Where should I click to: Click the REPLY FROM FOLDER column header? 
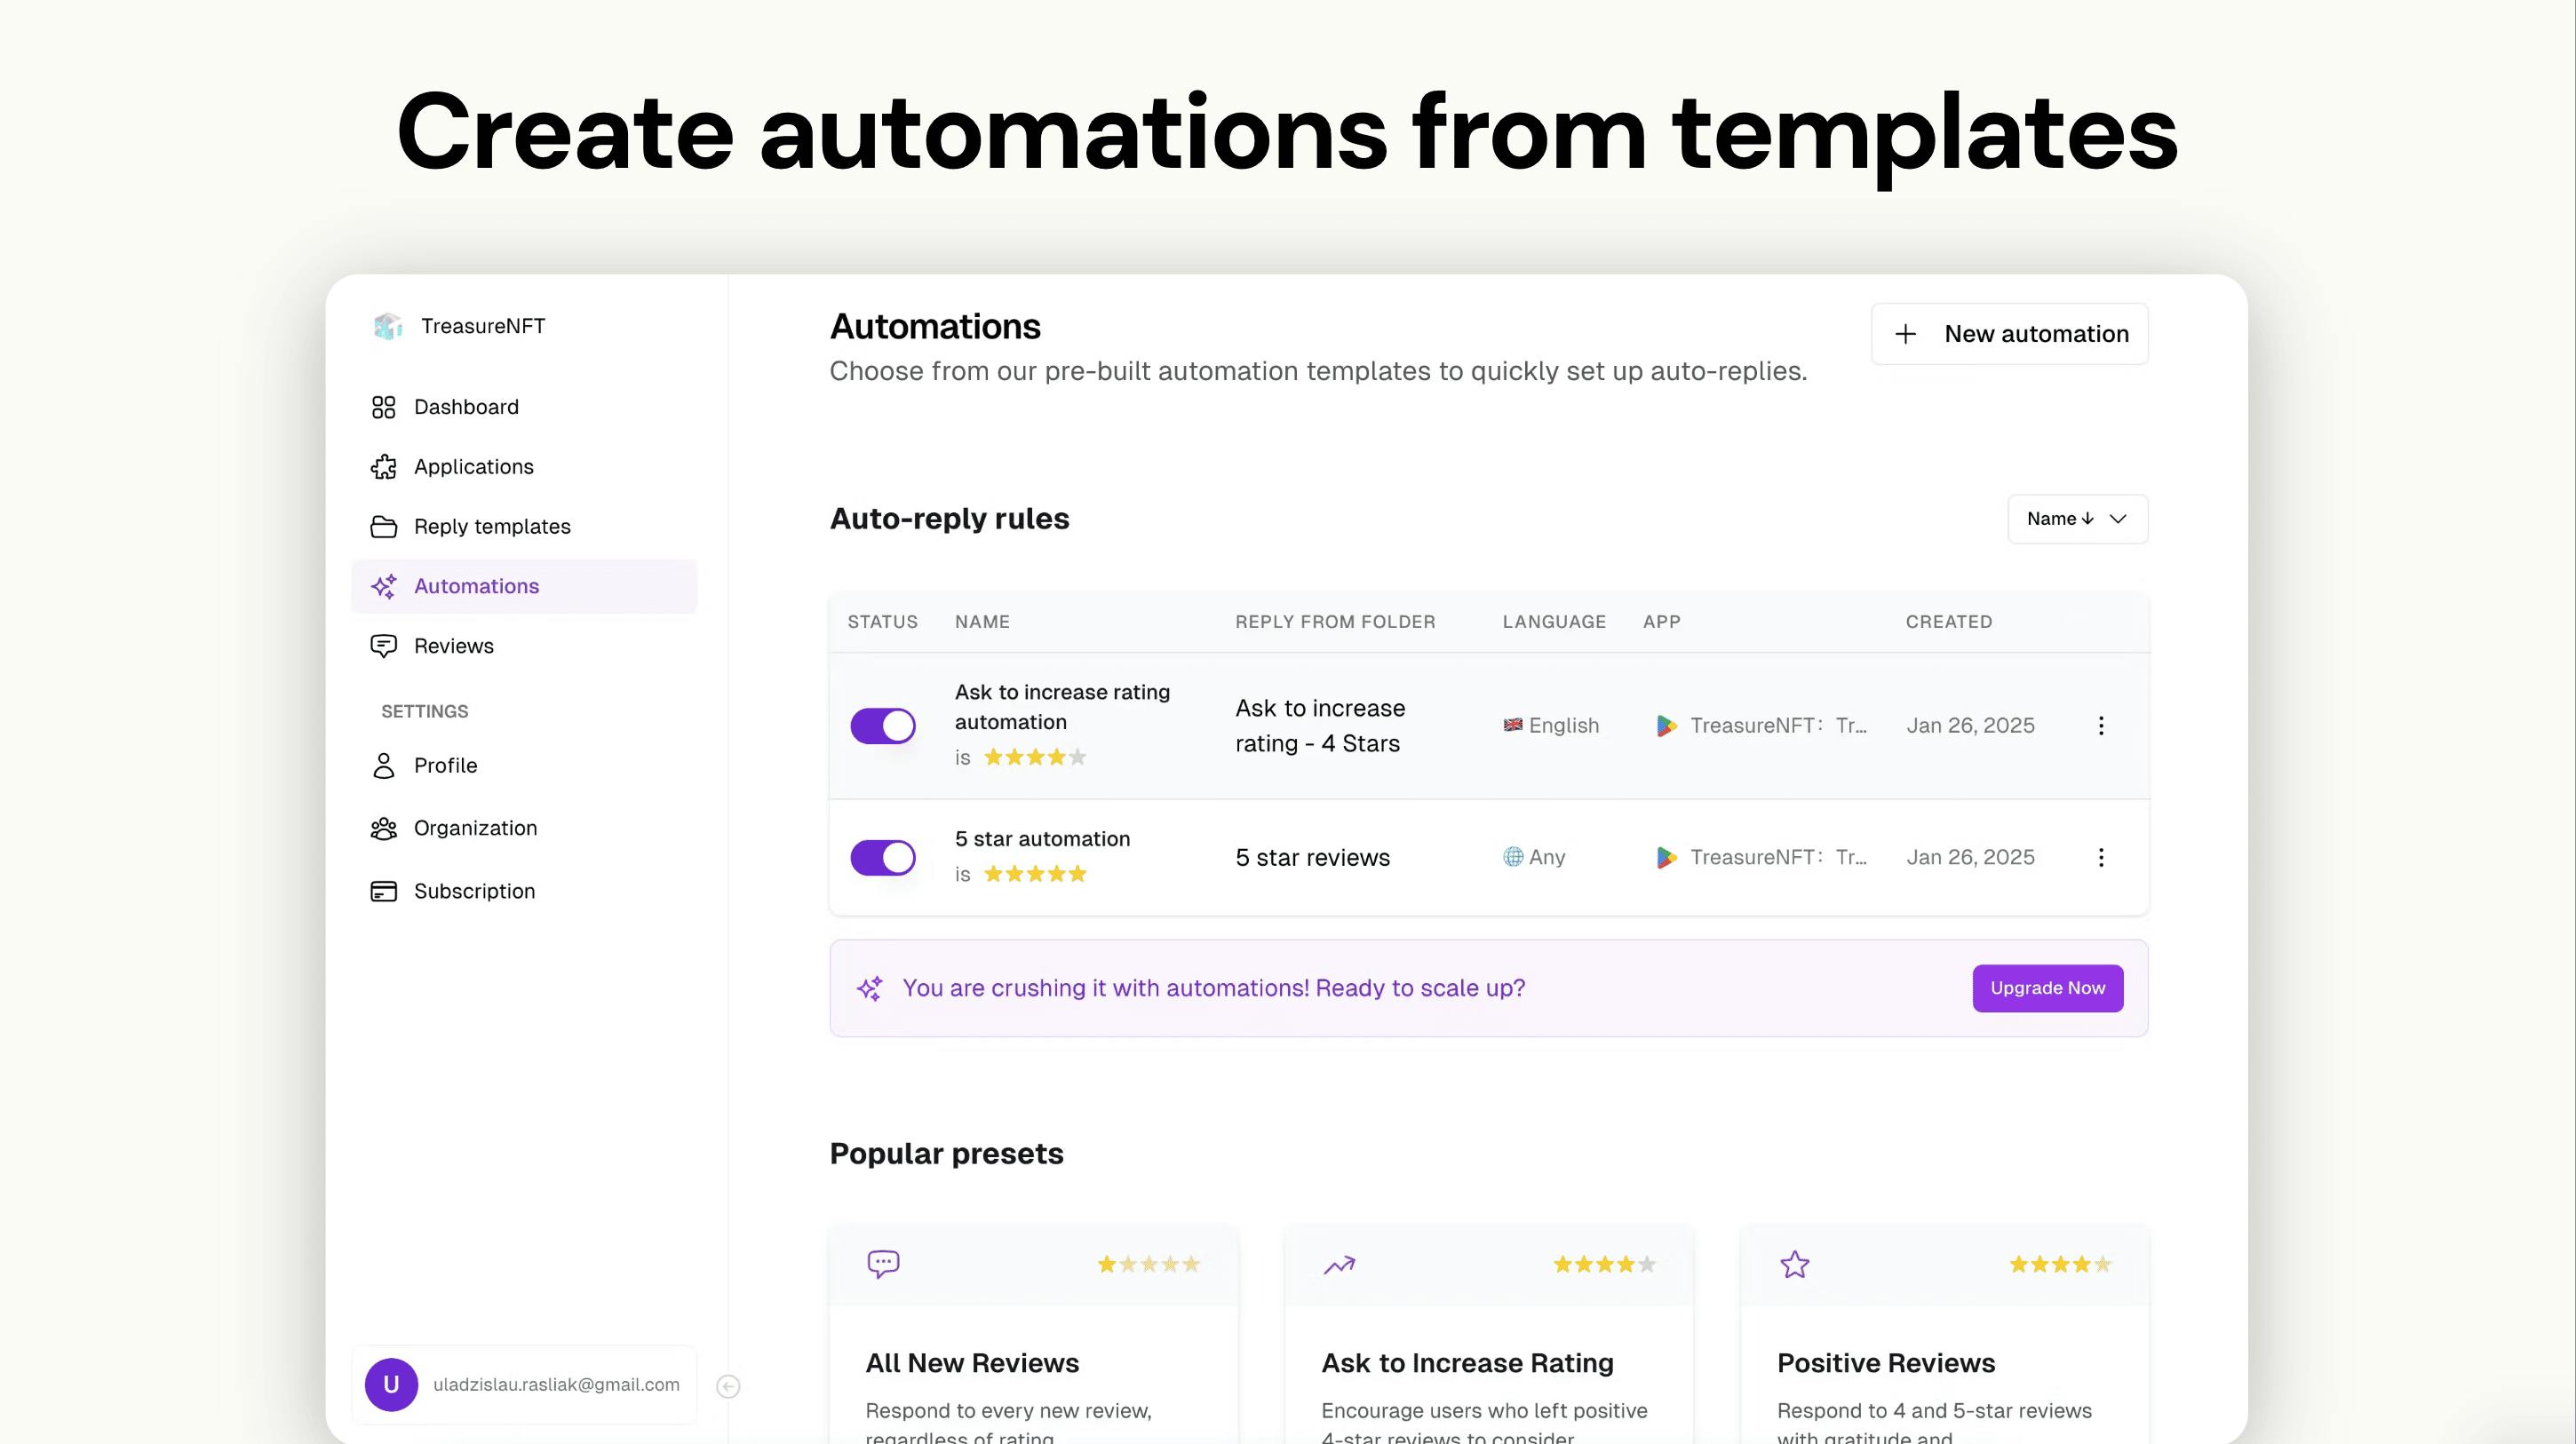(1335, 622)
